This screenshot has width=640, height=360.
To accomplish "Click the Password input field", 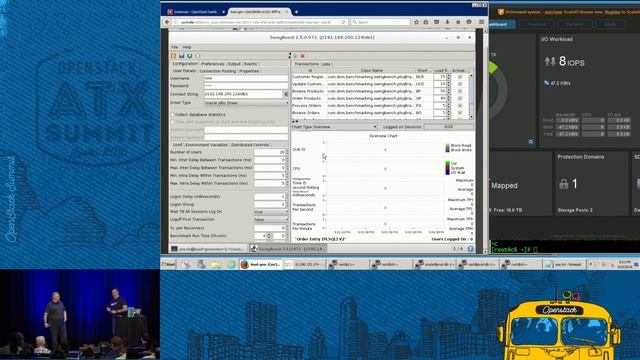I will click(246, 86).
